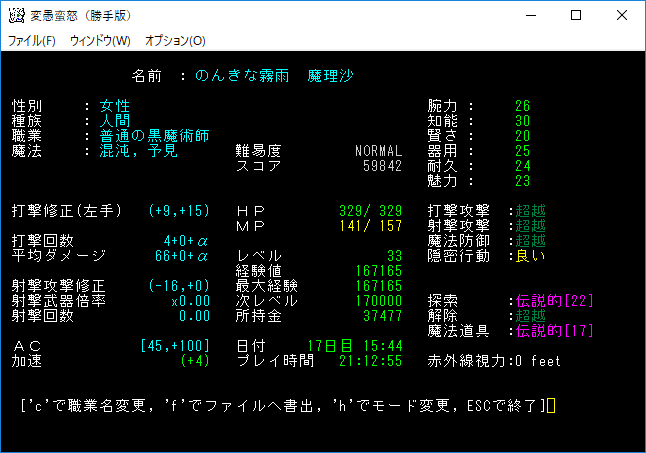Image resolution: width=646 pixels, height=453 pixels.
Task: Close the 変愚蛮怒 window
Action: (x=622, y=16)
